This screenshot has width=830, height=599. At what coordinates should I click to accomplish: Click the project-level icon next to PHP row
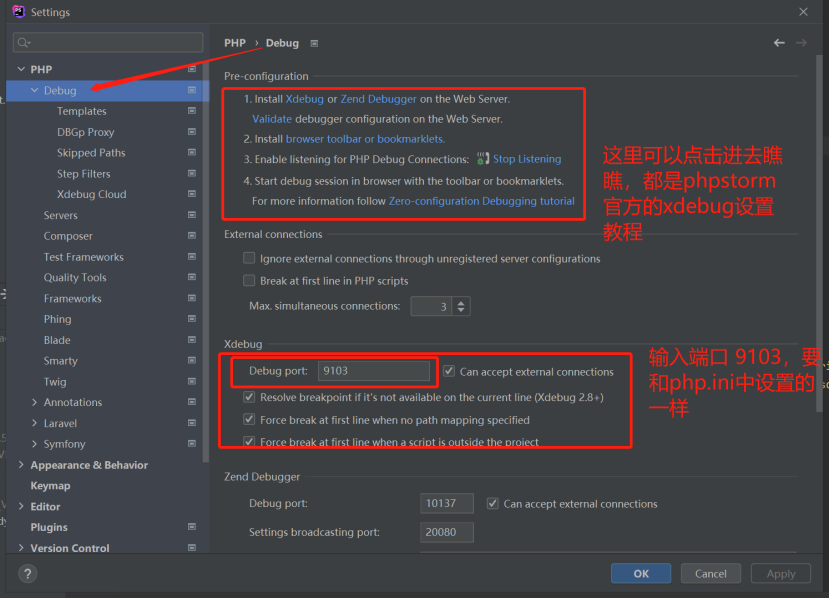tap(192, 69)
